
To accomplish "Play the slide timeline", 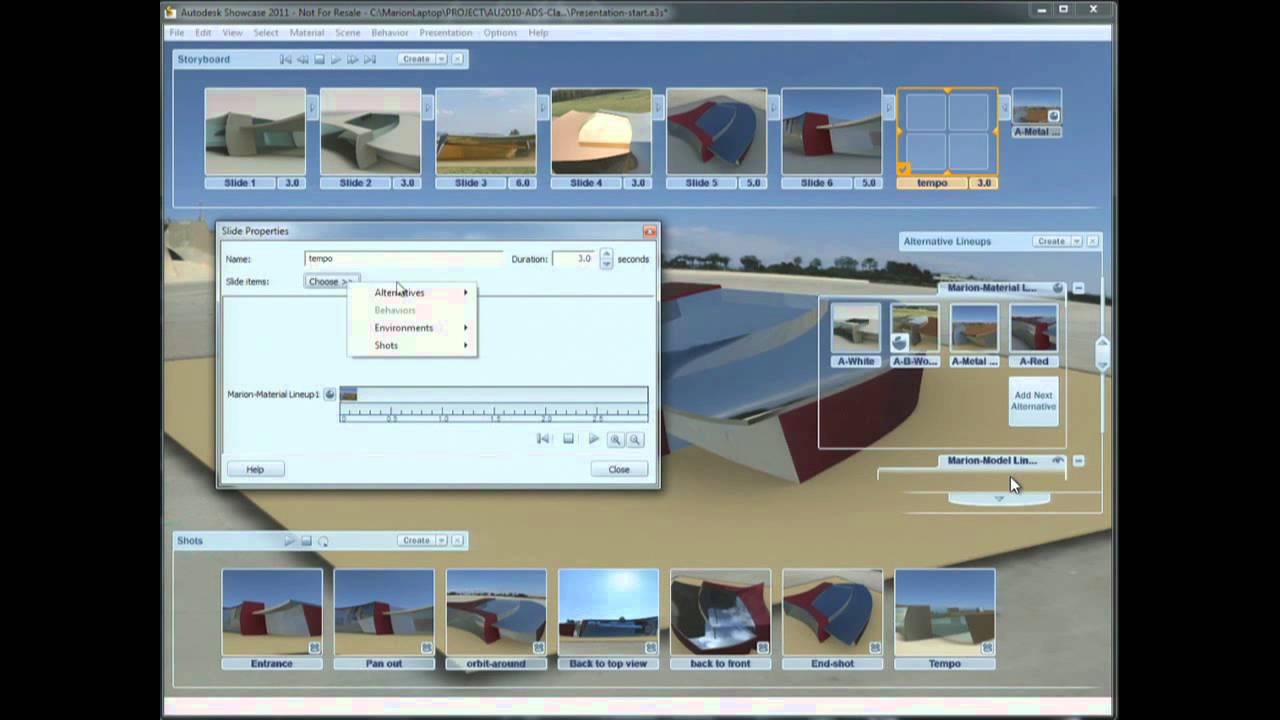I will point(593,439).
